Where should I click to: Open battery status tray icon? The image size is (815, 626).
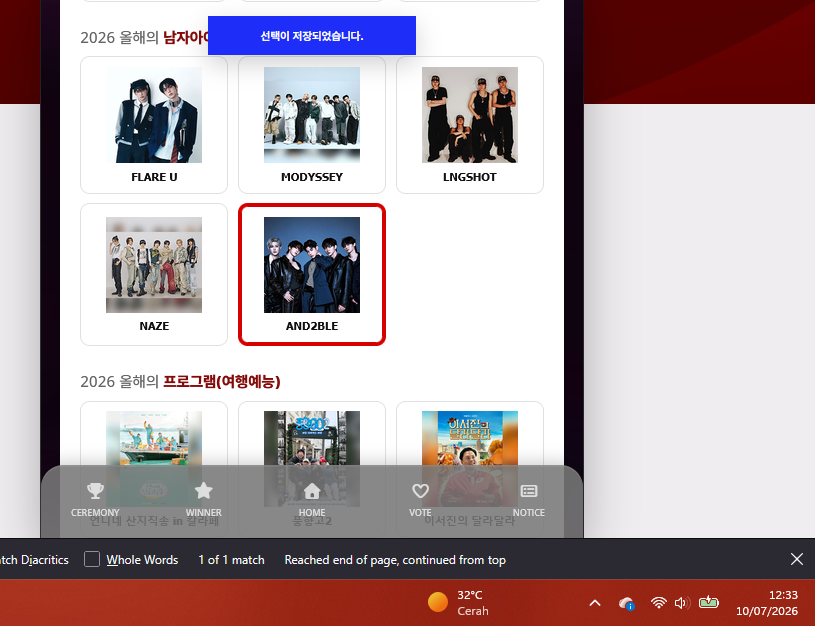pos(708,603)
